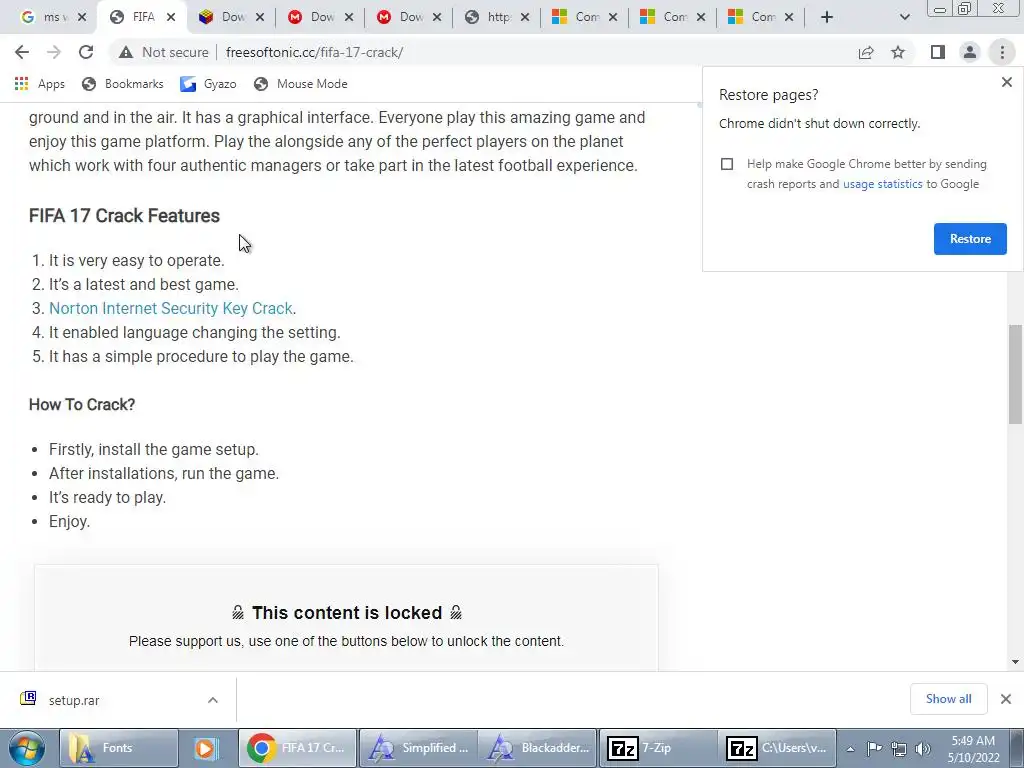
Task: Close the FIFA tab
Action: point(170,17)
